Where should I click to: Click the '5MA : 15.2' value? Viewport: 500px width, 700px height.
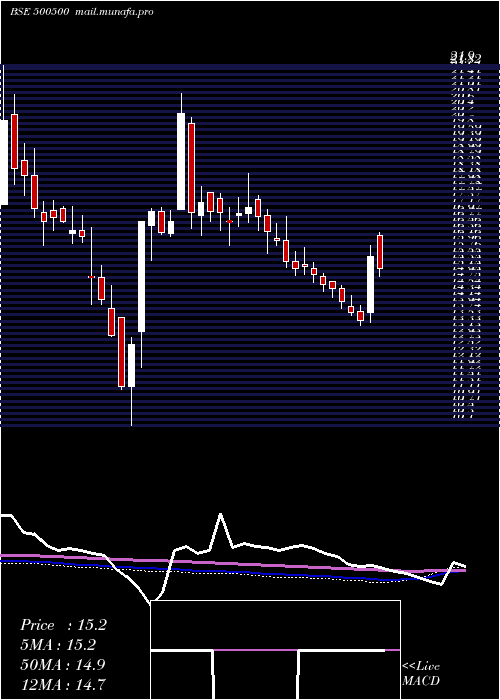[x=58, y=645]
